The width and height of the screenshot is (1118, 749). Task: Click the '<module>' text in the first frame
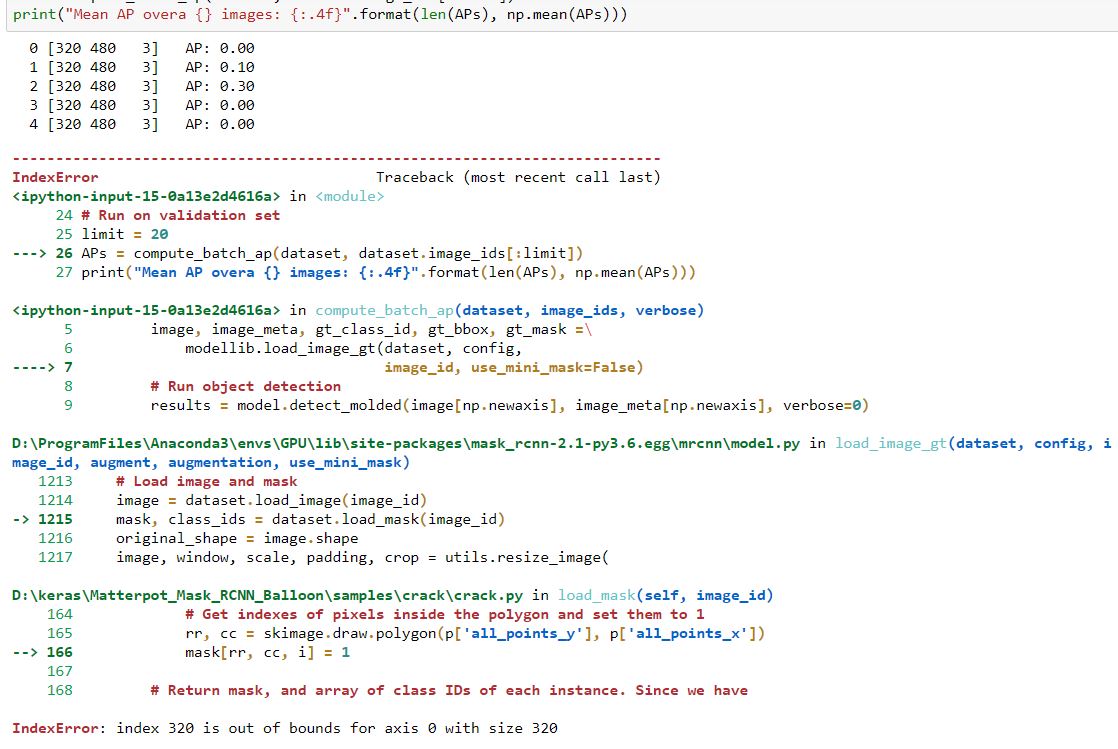[349, 196]
